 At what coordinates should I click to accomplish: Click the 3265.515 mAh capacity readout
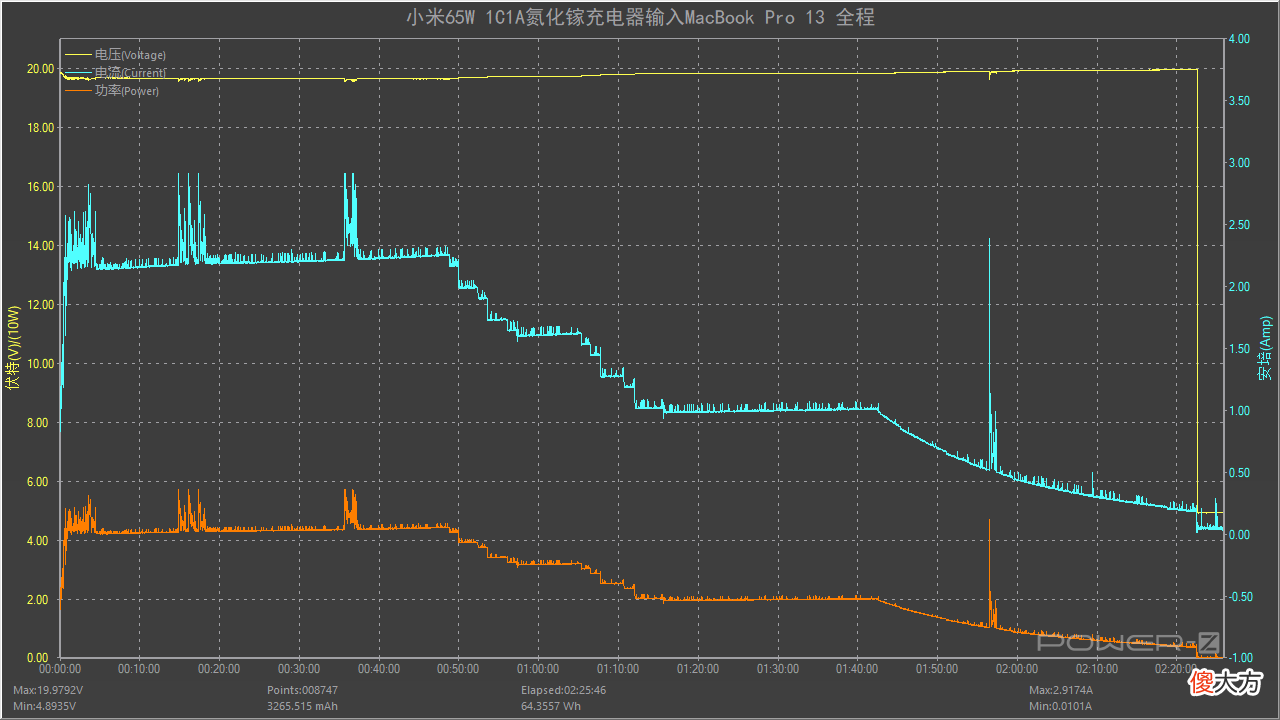pos(304,705)
